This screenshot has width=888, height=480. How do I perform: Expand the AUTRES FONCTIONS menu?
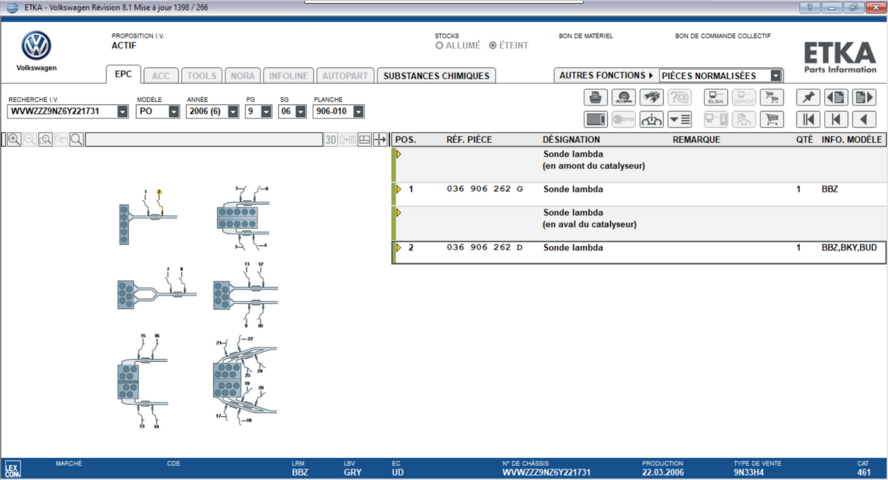point(606,75)
